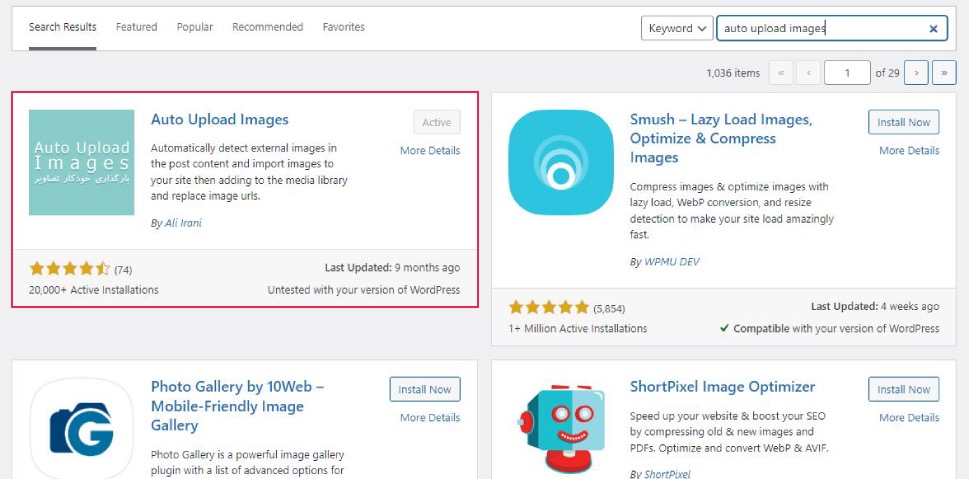Open More Details for Smush
This screenshot has width=969, height=479.
[x=909, y=150]
